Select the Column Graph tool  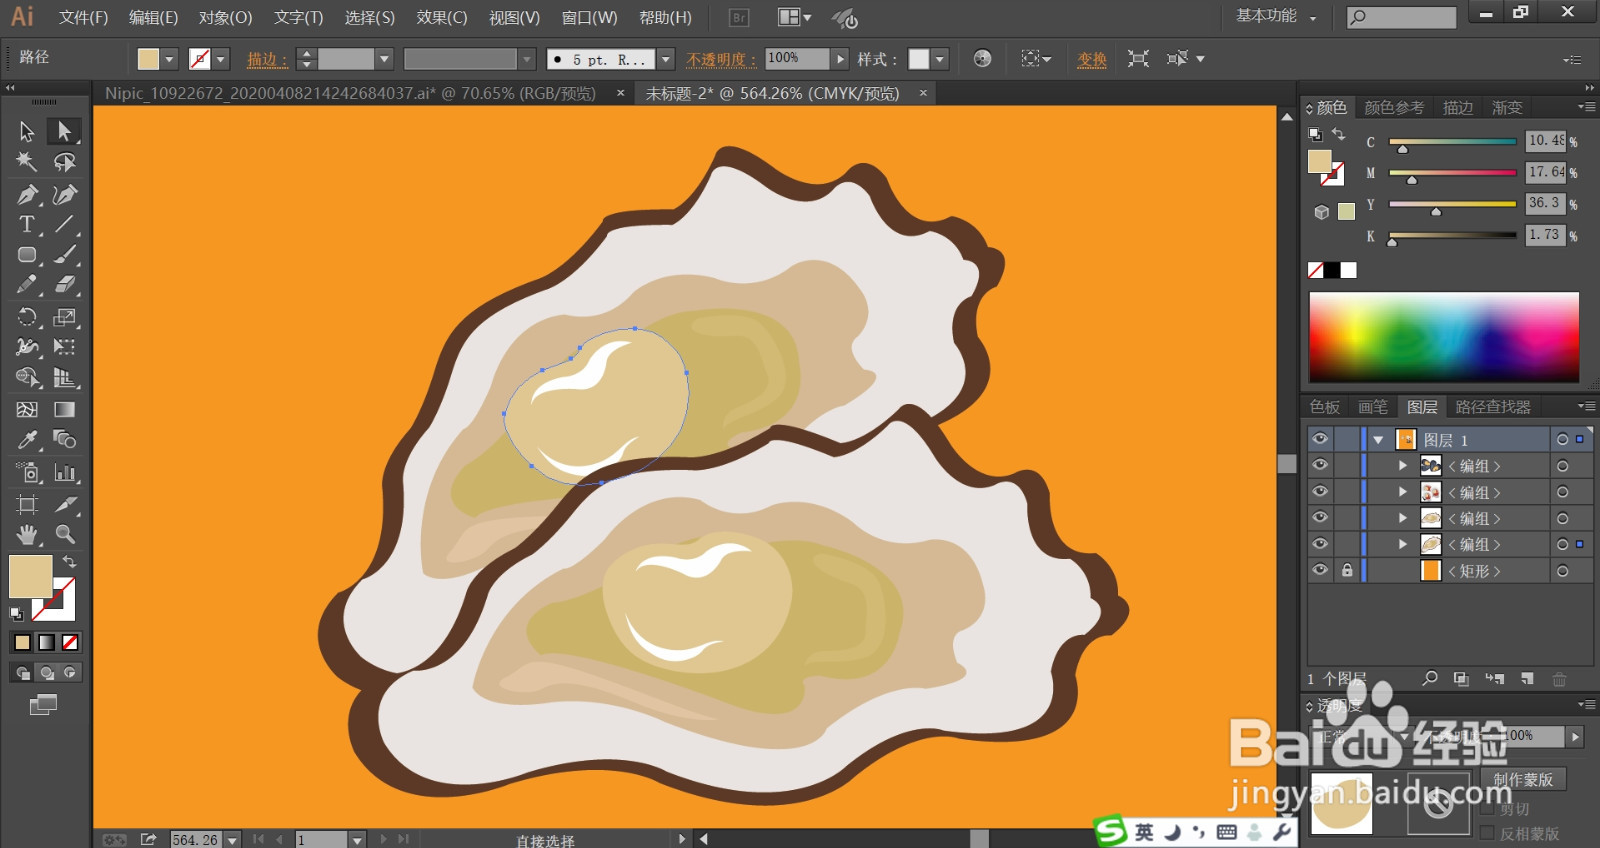65,472
